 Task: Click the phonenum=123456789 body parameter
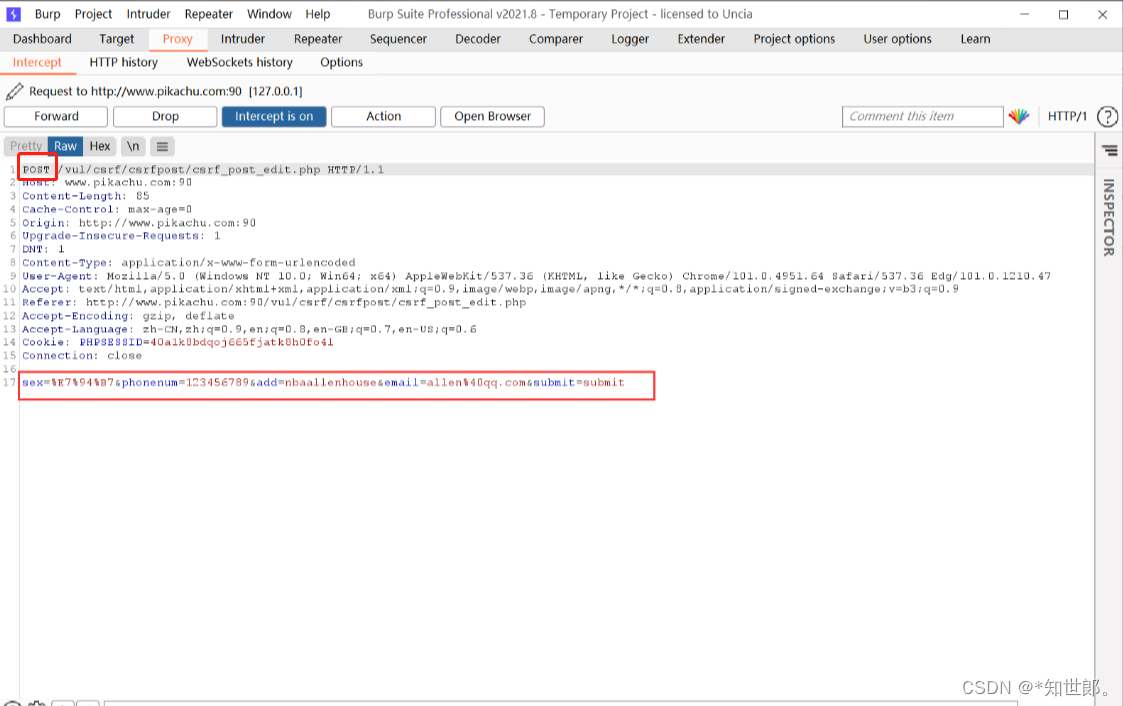[x=185, y=383]
